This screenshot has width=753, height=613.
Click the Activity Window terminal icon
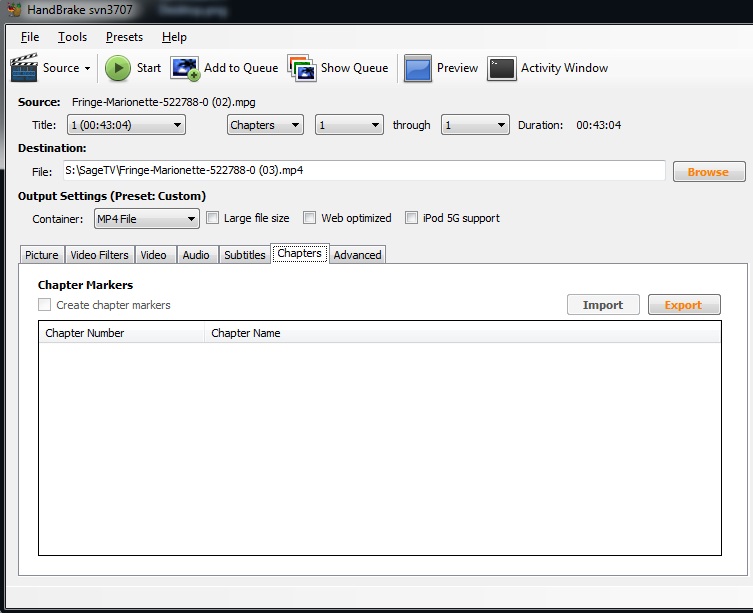[501, 68]
